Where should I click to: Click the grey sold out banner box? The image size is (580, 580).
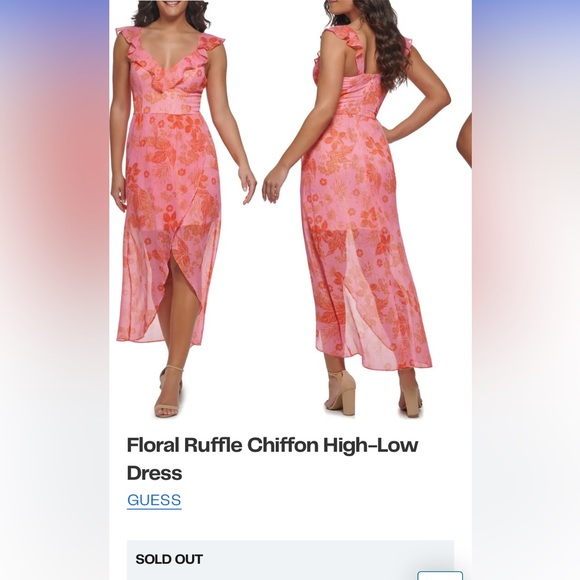tap(290, 560)
